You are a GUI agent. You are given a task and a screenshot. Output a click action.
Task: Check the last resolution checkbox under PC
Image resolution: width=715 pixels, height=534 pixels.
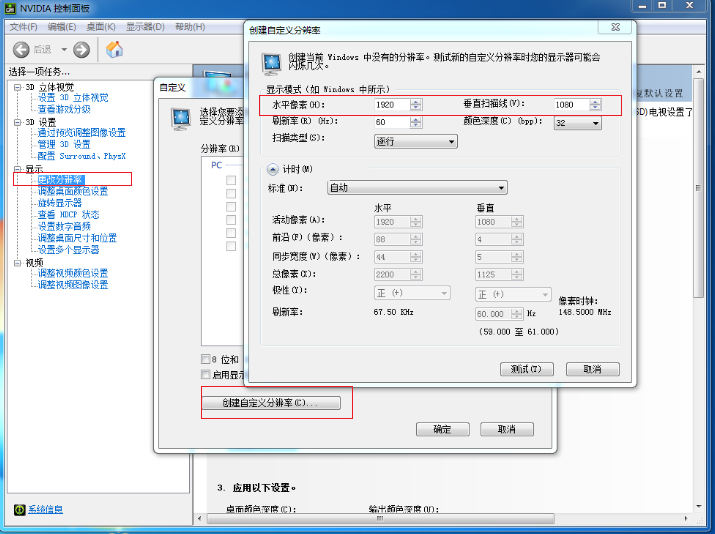click(231, 246)
